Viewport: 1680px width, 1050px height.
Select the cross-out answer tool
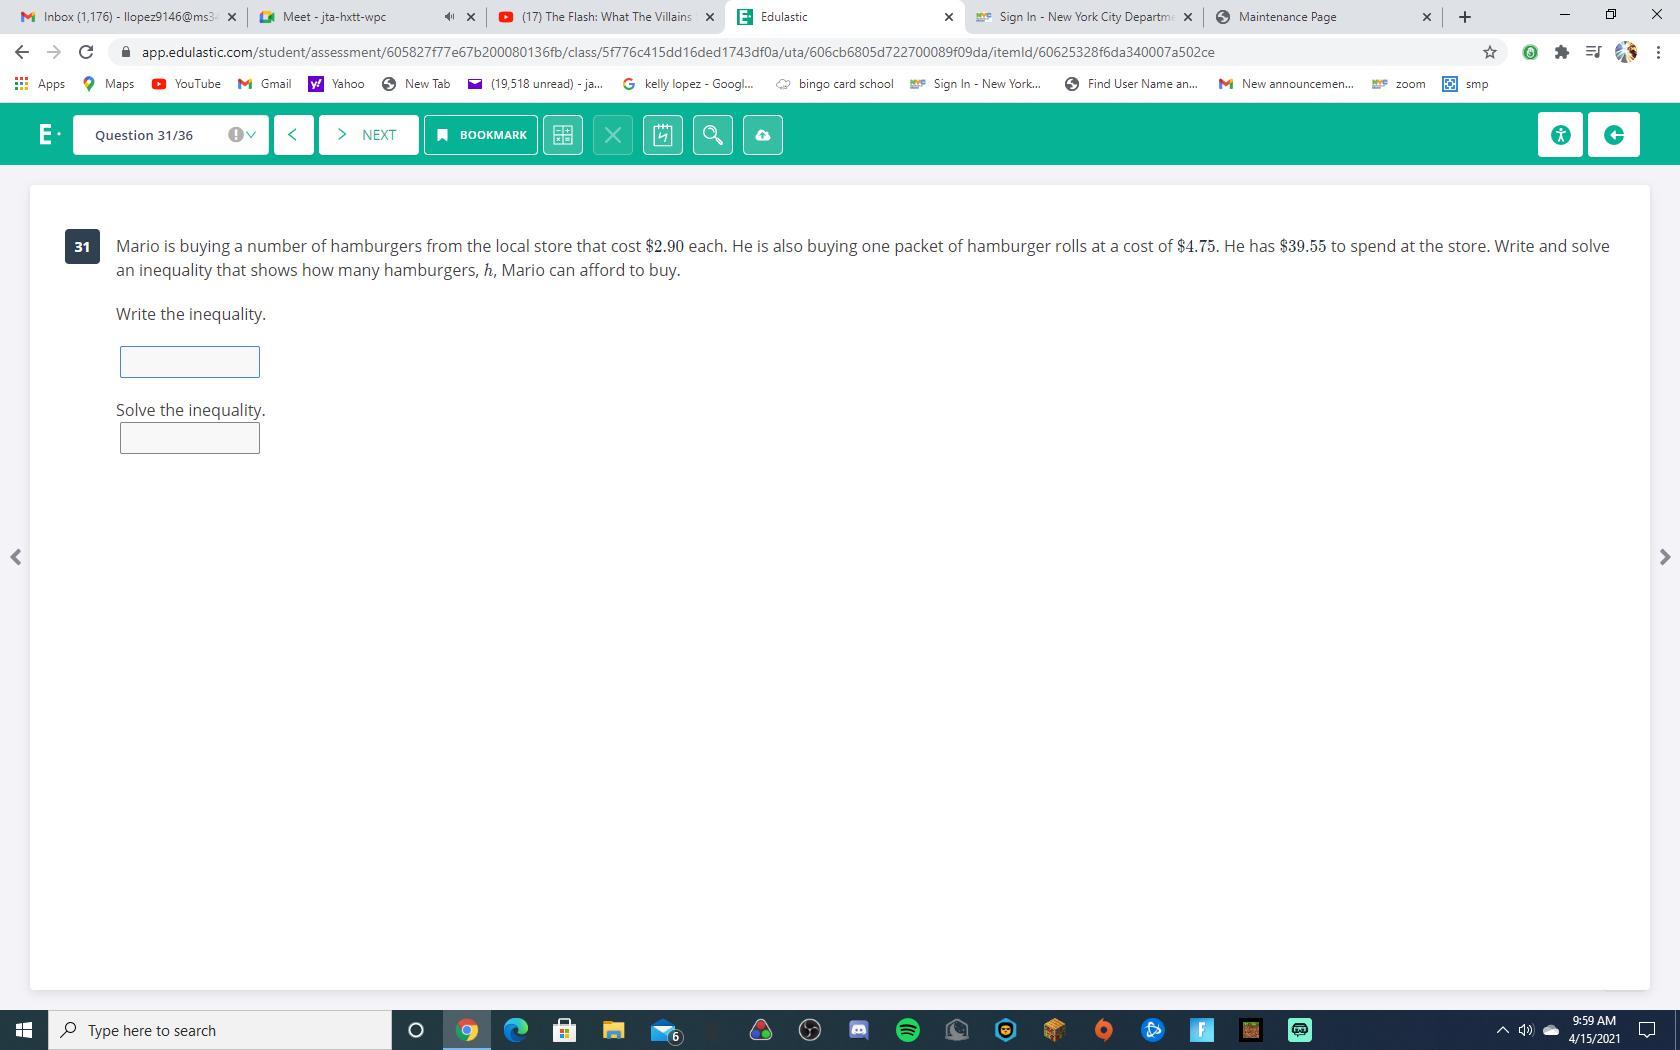click(613, 135)
